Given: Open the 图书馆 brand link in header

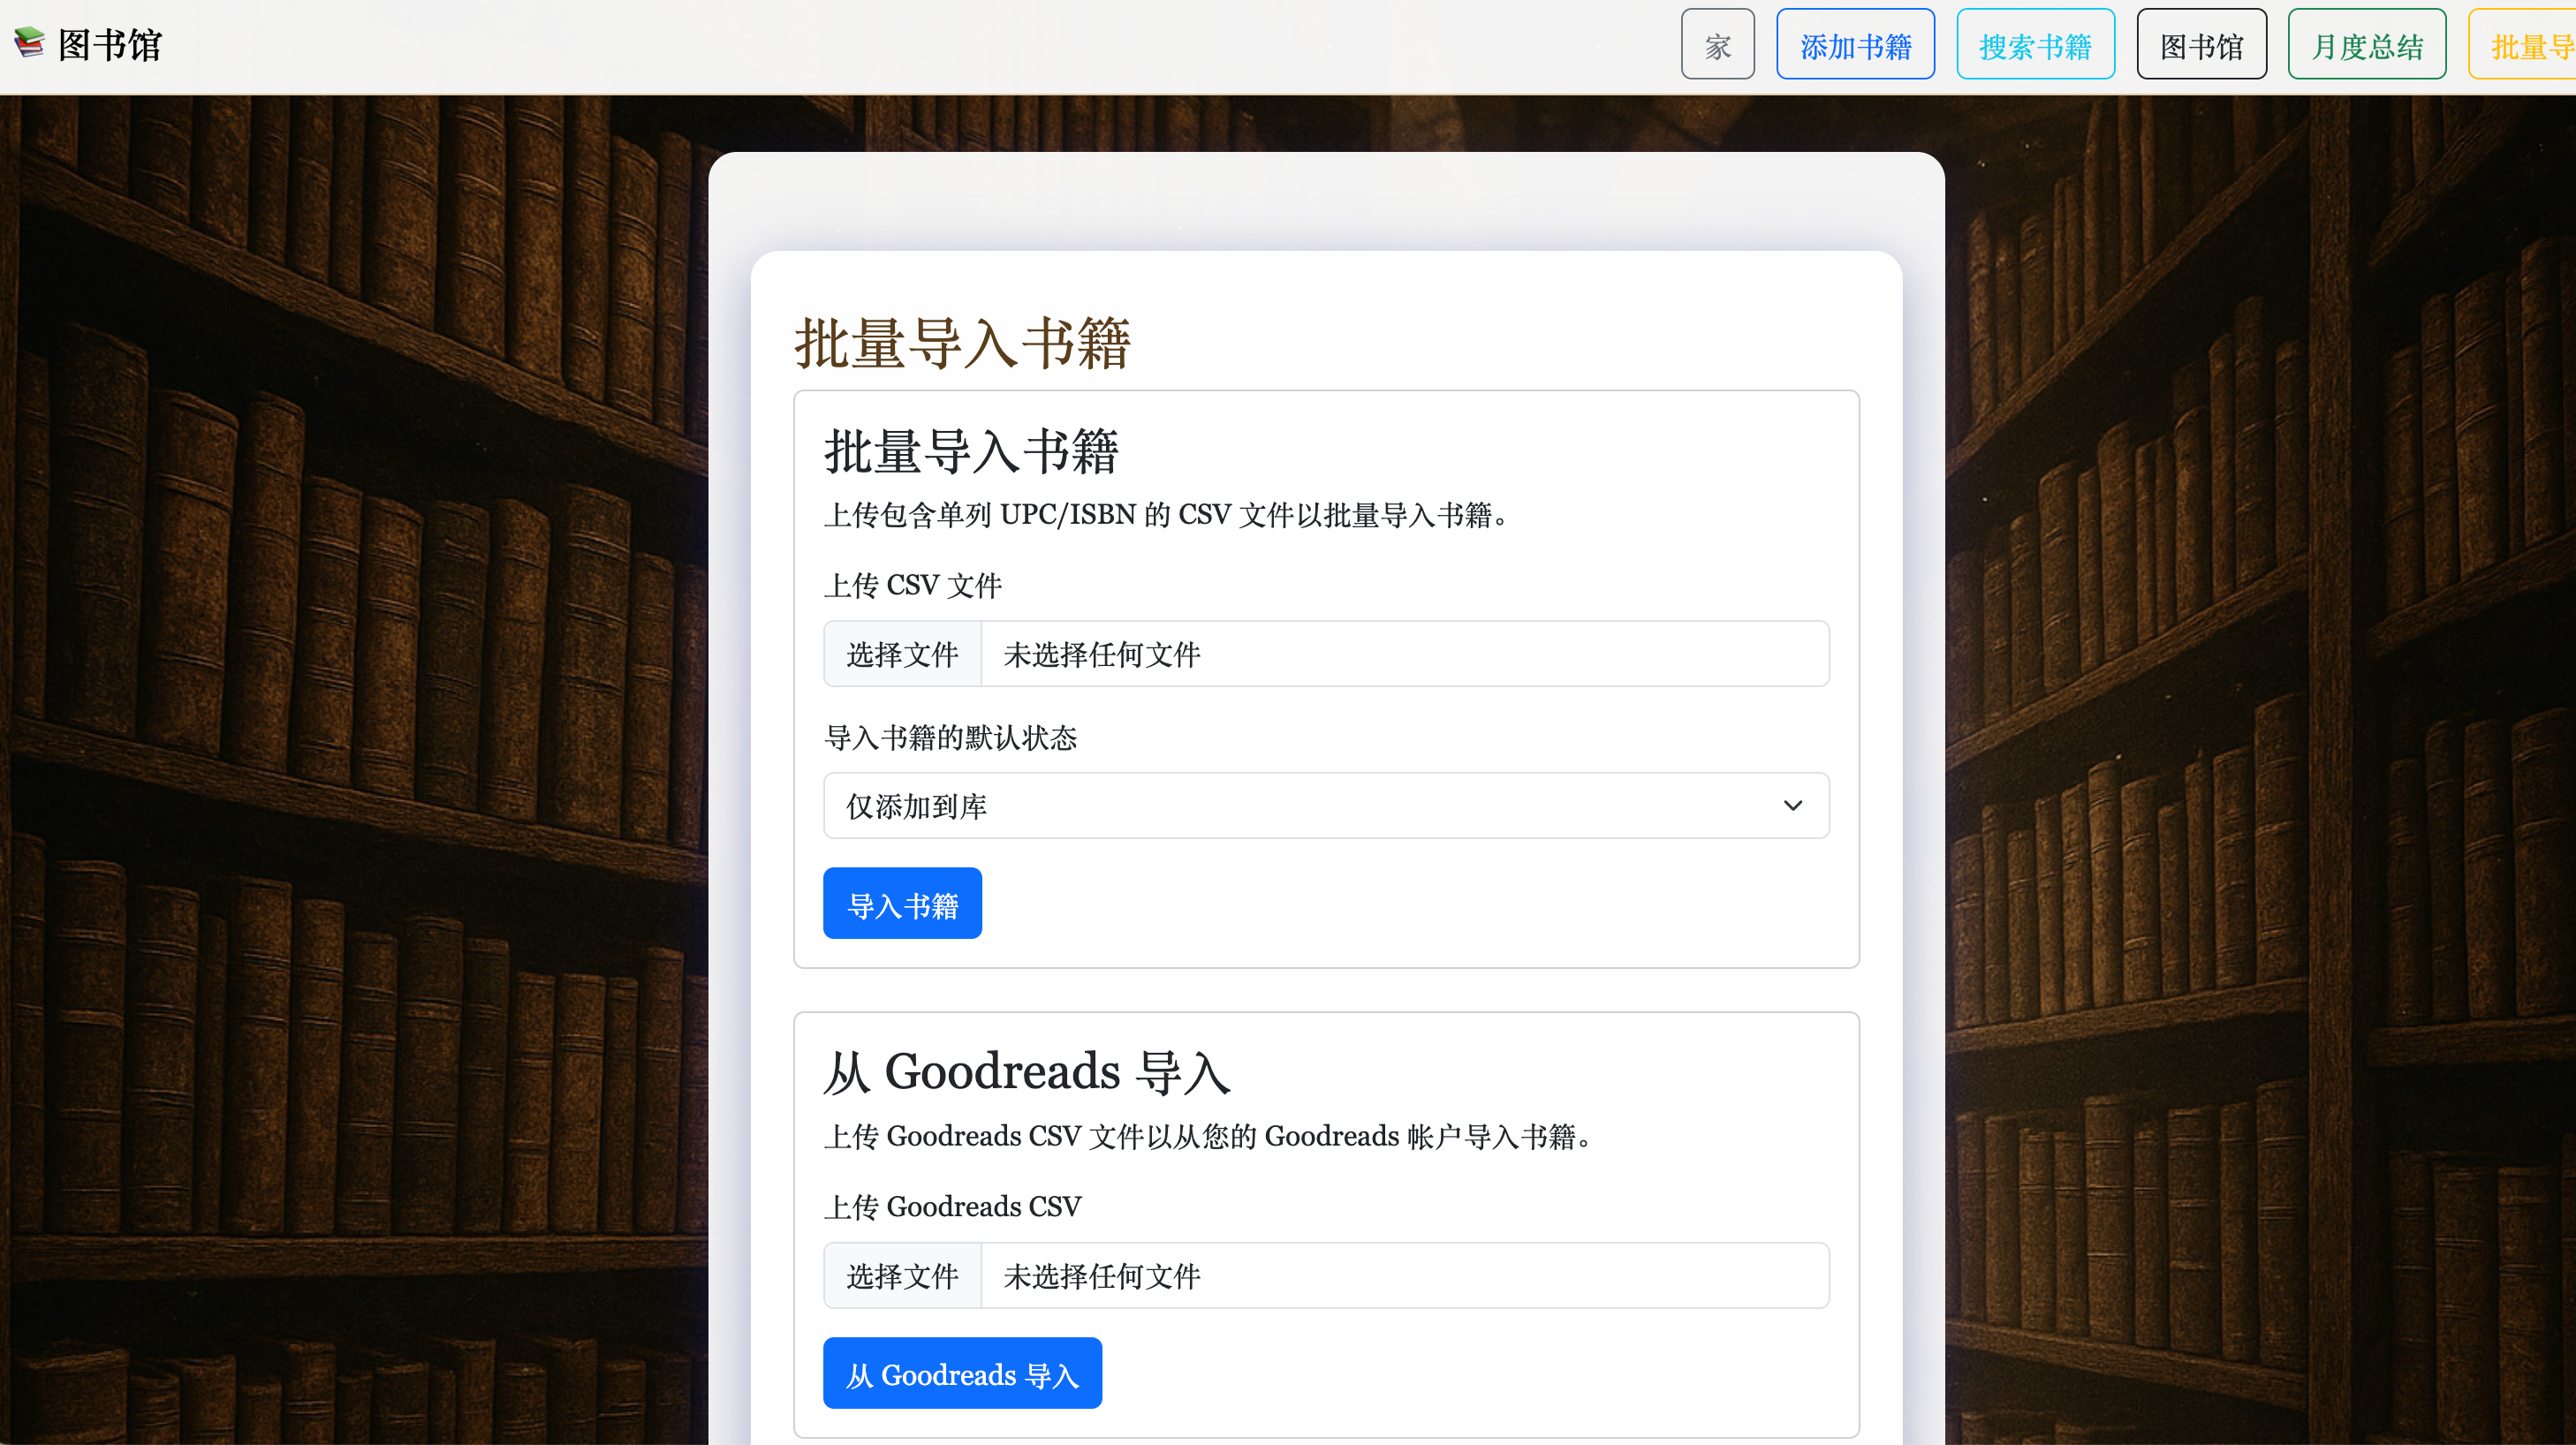Looking at the screenshot, I should [88, 44].
